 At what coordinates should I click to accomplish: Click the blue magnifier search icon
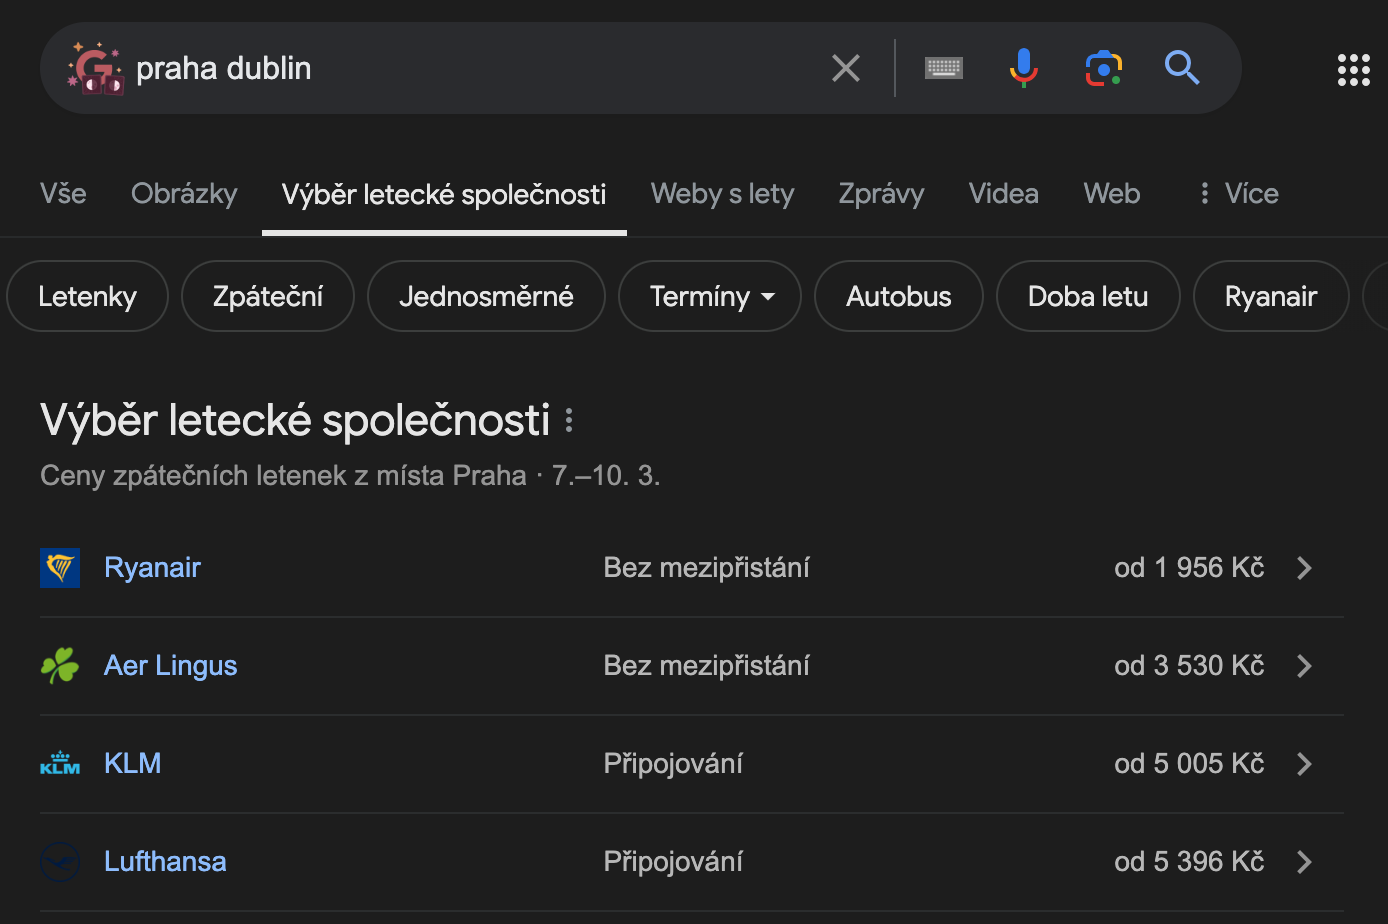[1182, 68]
